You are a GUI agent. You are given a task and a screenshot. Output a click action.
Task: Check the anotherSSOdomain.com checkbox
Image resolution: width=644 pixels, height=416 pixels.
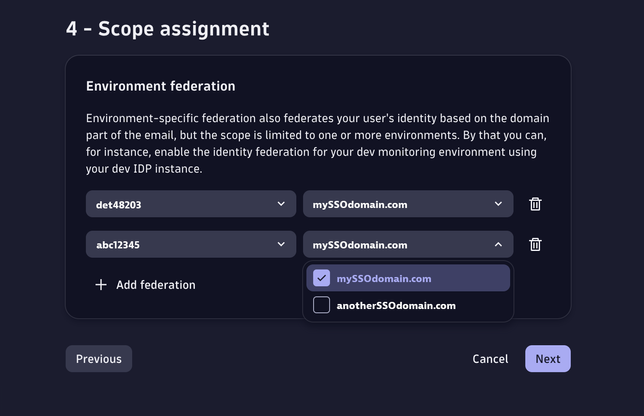coord(321,305)
